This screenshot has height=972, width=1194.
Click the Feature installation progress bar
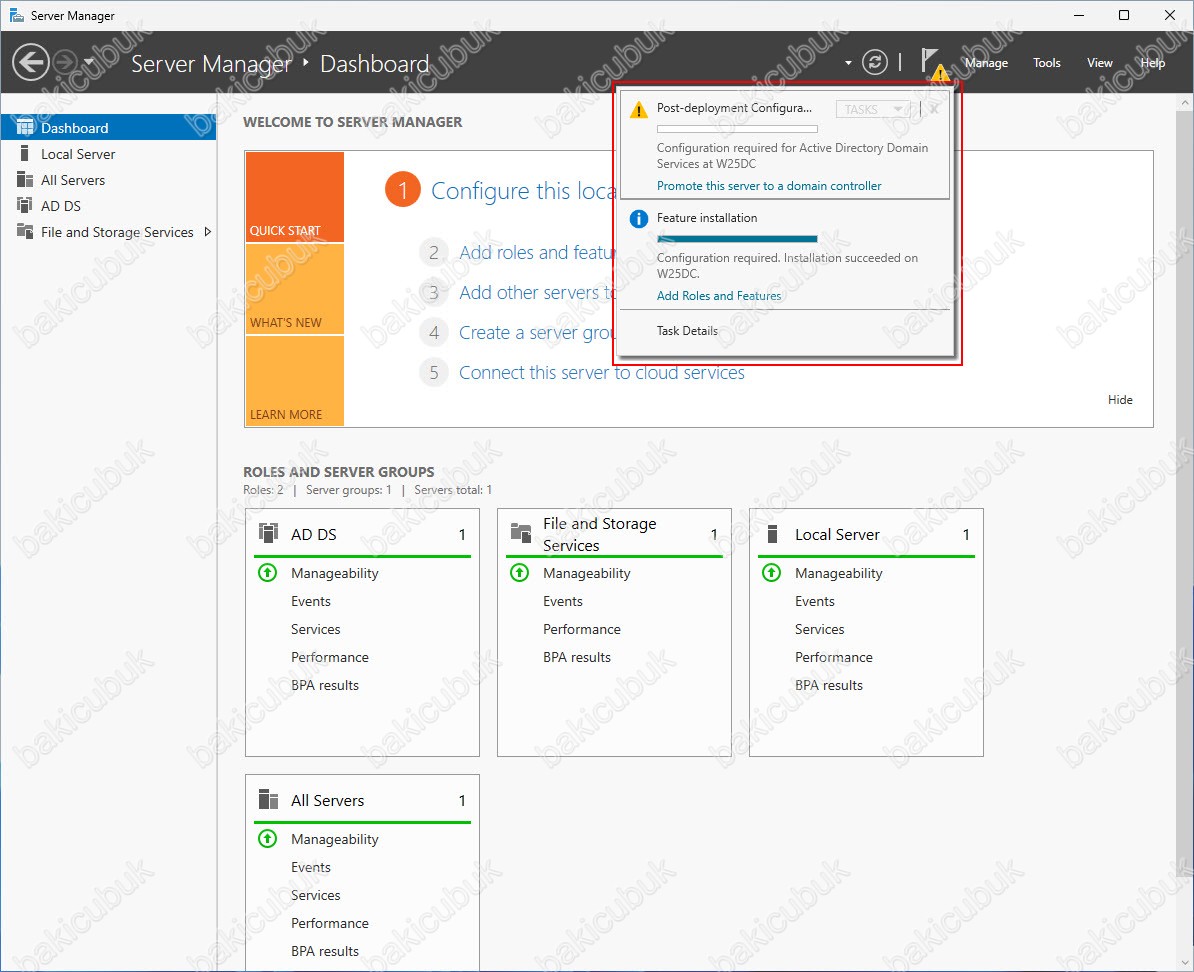click(x=737, y=238)
